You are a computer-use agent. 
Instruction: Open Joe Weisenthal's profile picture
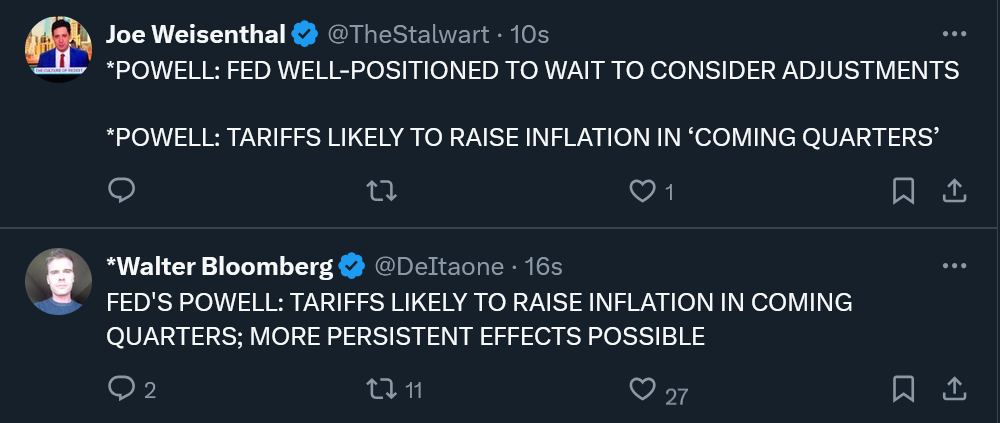[58, 49]
